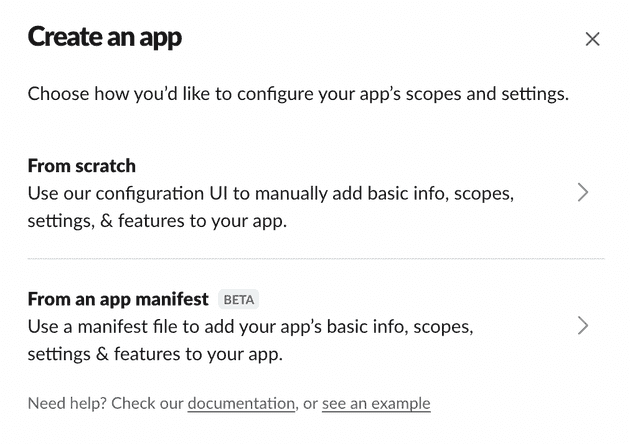Click the settings & features line under app manifest
The width and height of the screenshot is (630, 444).
coord(155,354)
